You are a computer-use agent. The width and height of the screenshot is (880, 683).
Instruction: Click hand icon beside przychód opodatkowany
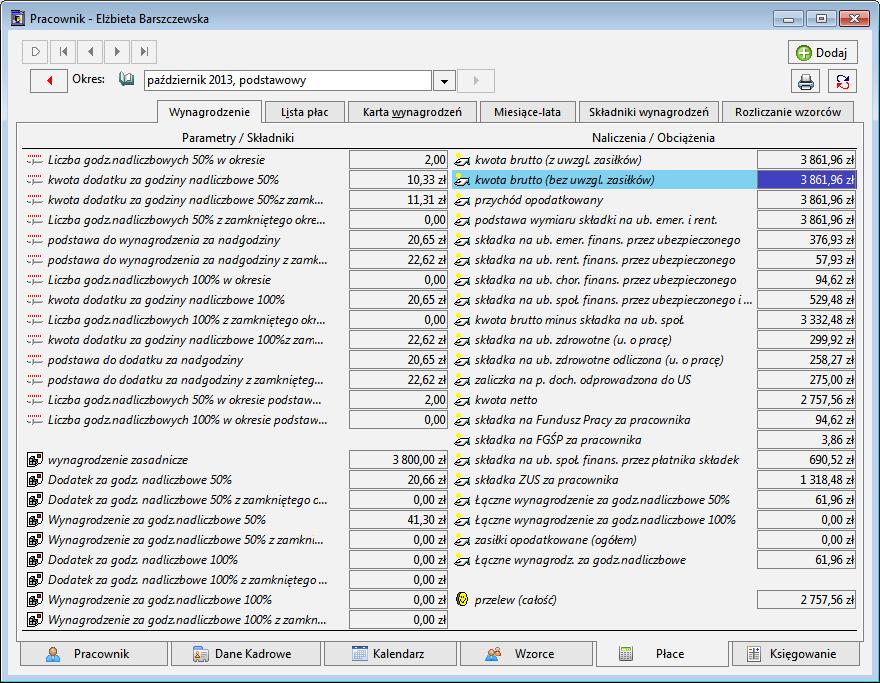461,200
